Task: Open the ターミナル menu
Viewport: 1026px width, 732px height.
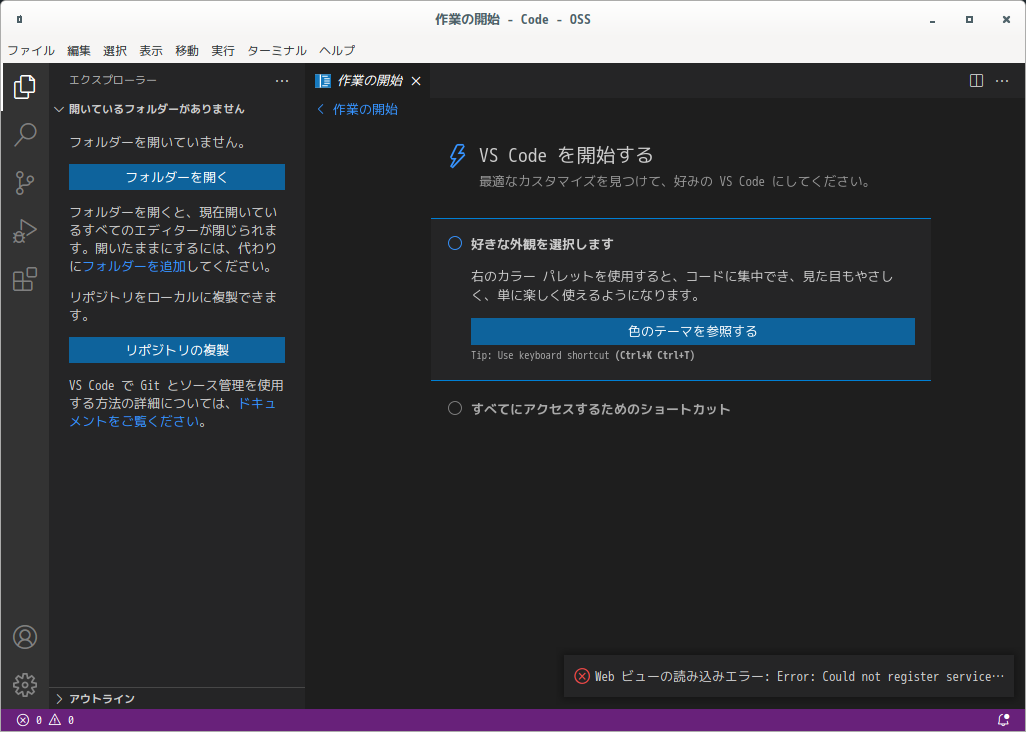Action: coord(277,50)
